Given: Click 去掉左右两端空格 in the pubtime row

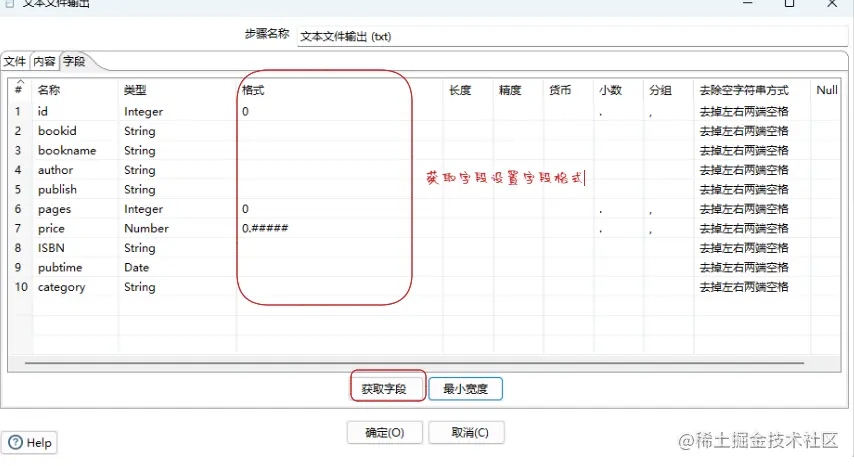Looking at the screenshot, I should tap(744, 268).
